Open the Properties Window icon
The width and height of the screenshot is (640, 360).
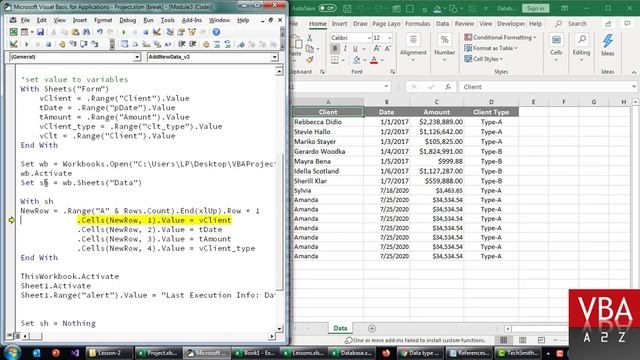[181, 32]
